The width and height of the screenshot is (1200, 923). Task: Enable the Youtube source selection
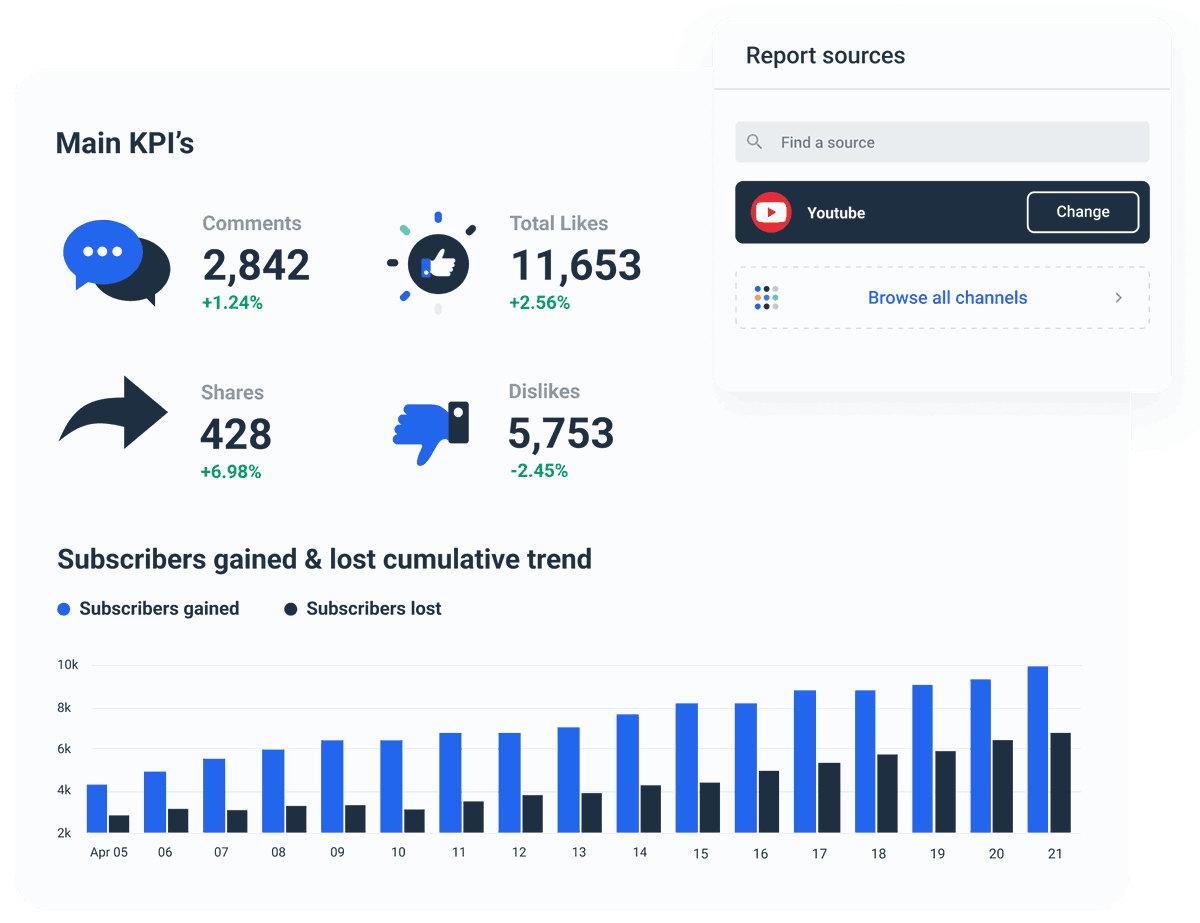pyautogui.click(x=940, y=212)
